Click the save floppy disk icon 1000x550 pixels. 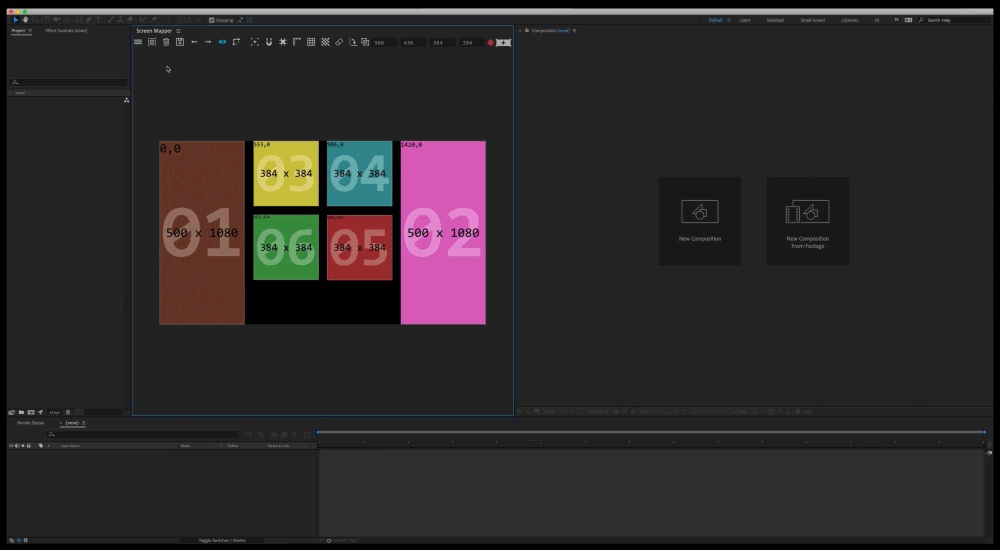180,42
